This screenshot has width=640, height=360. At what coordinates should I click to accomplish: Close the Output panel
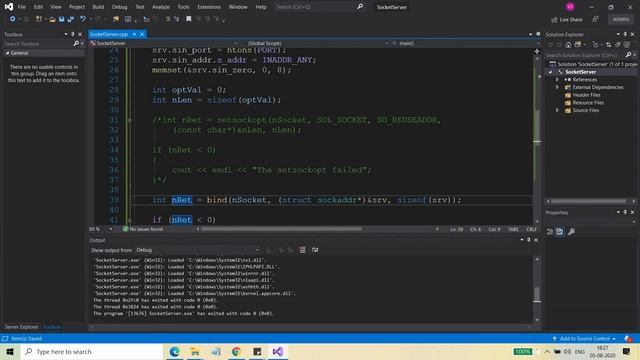click(x=536, y=240)
